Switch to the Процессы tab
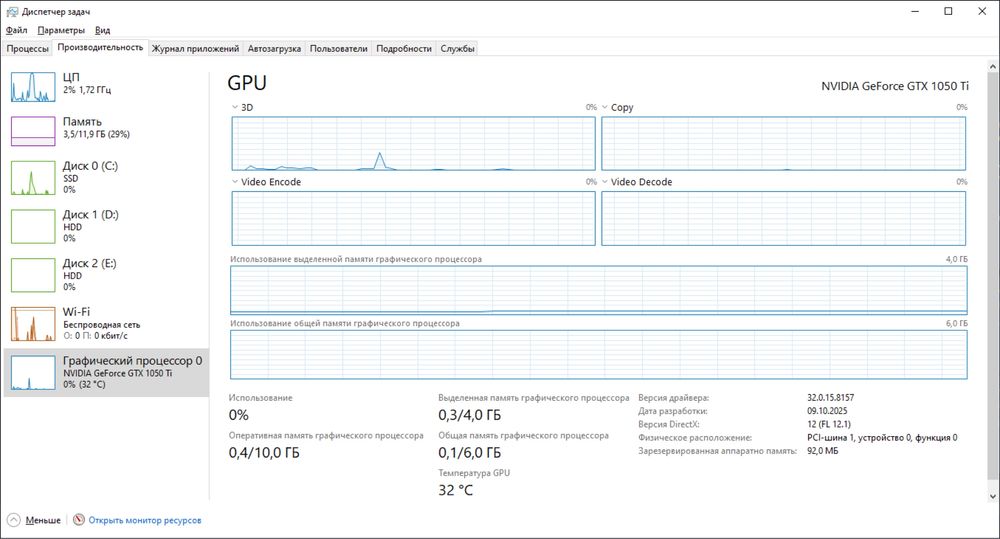 pos(27,48)
